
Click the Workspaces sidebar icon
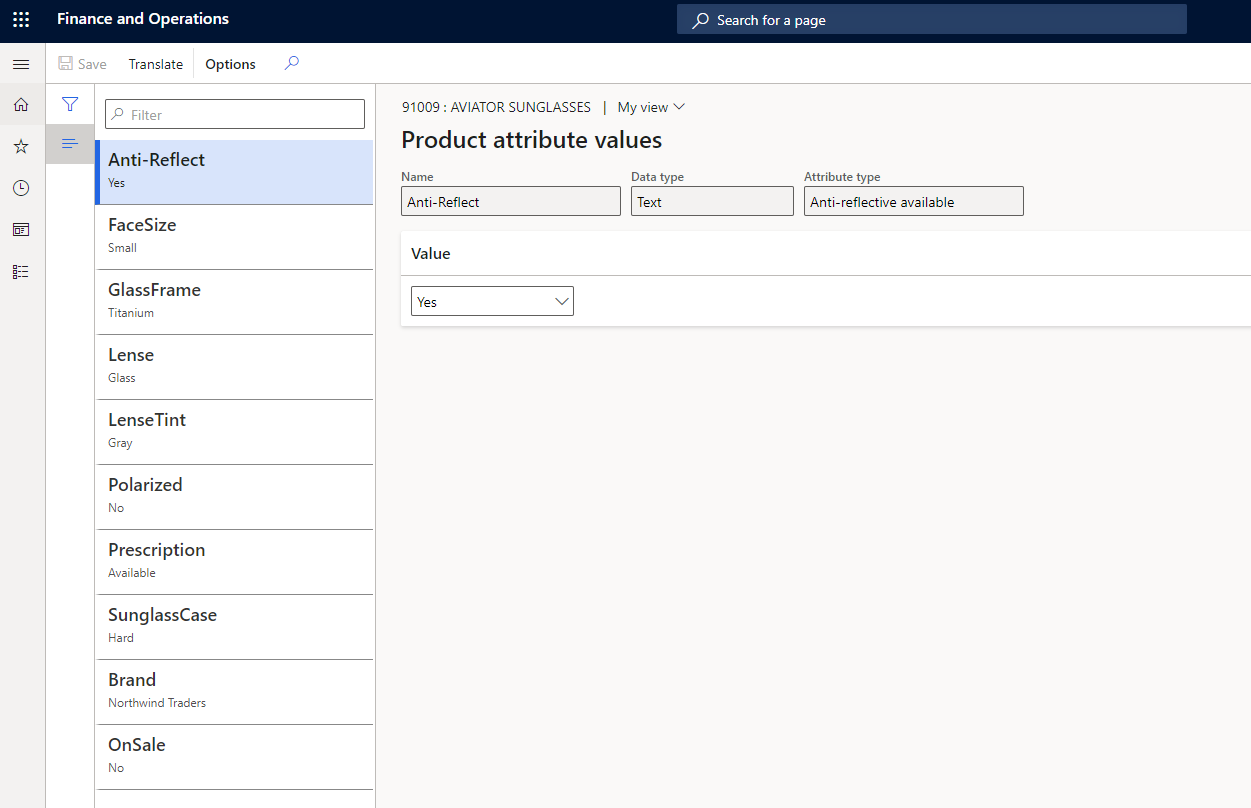pos(20,229)
